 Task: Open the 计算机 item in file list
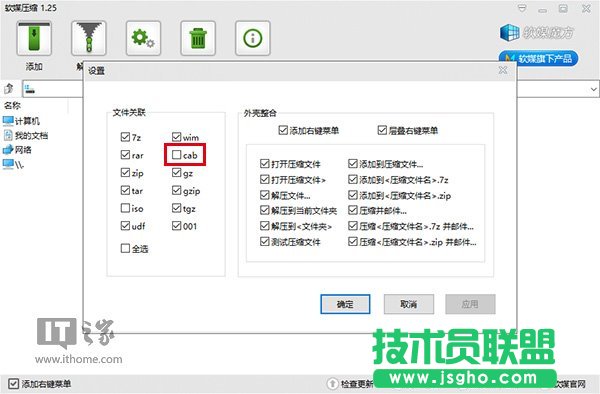click(21, 121)
